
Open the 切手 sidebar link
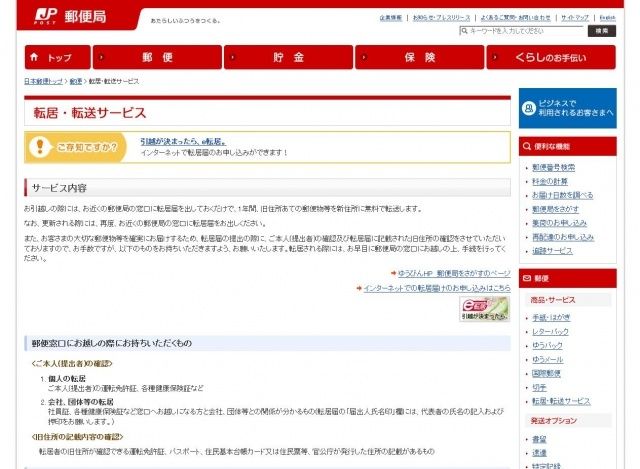pyautogui.click(x=539, y=387)
